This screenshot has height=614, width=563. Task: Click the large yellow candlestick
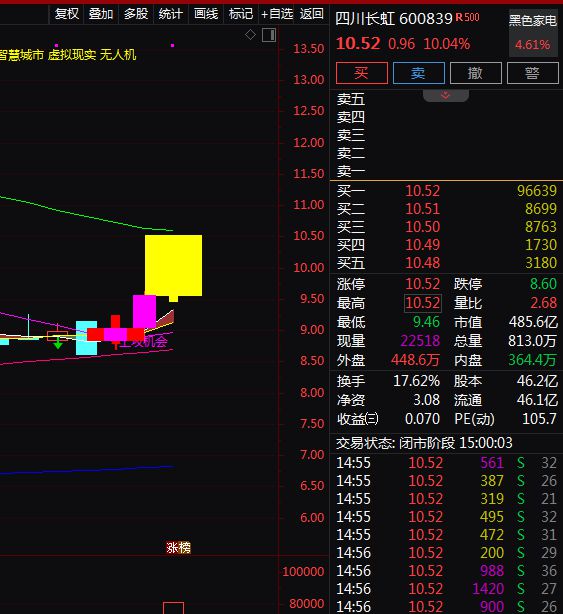pyautogui.click(x=173, y=265)
